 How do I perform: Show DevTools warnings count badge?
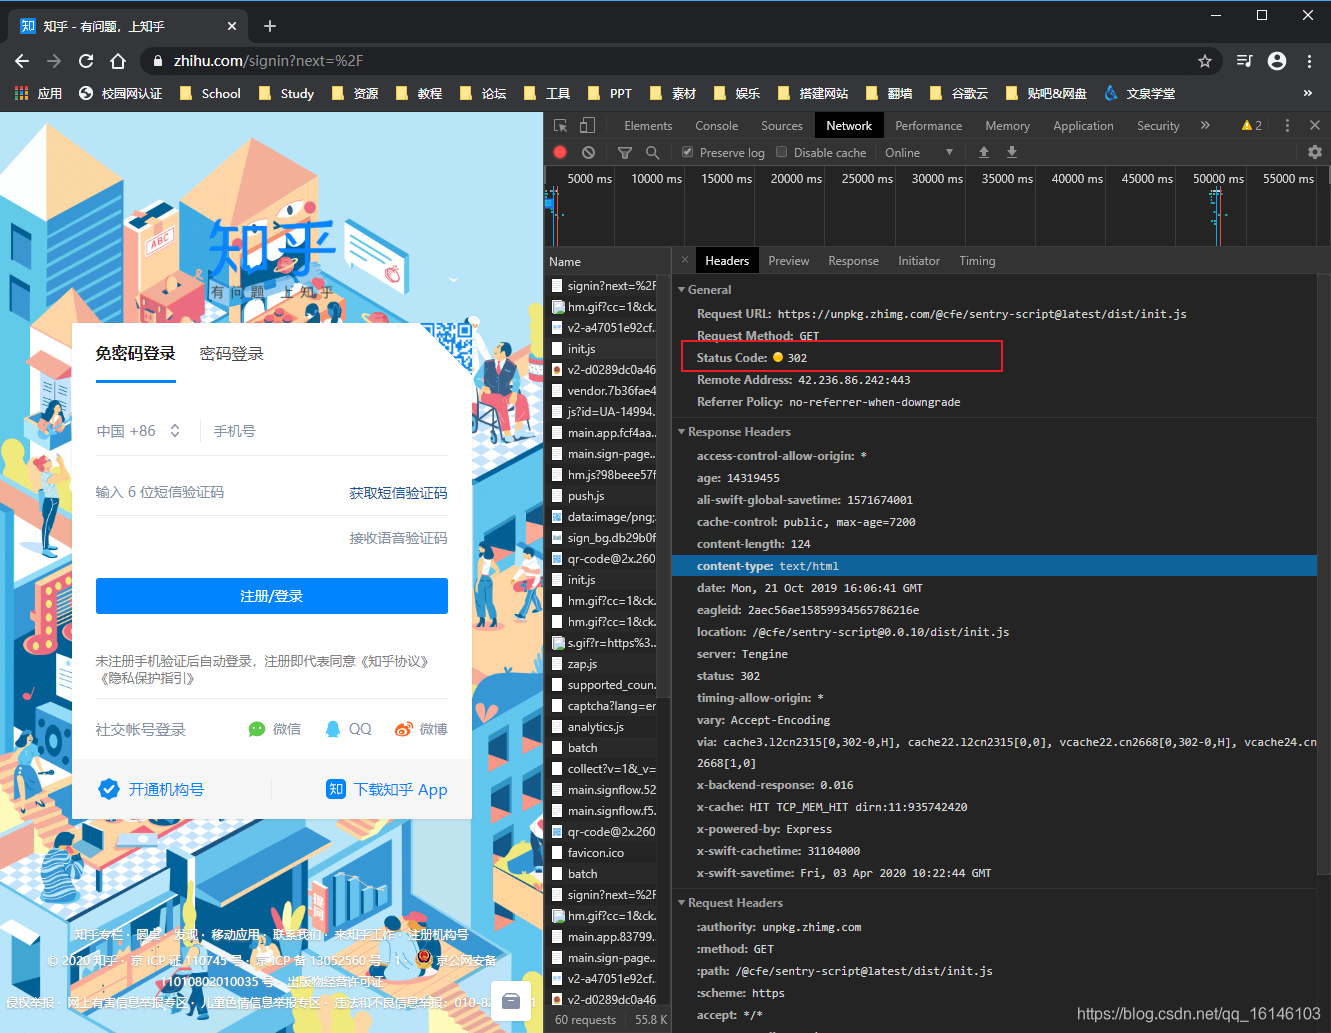(x=1251, y=125)
